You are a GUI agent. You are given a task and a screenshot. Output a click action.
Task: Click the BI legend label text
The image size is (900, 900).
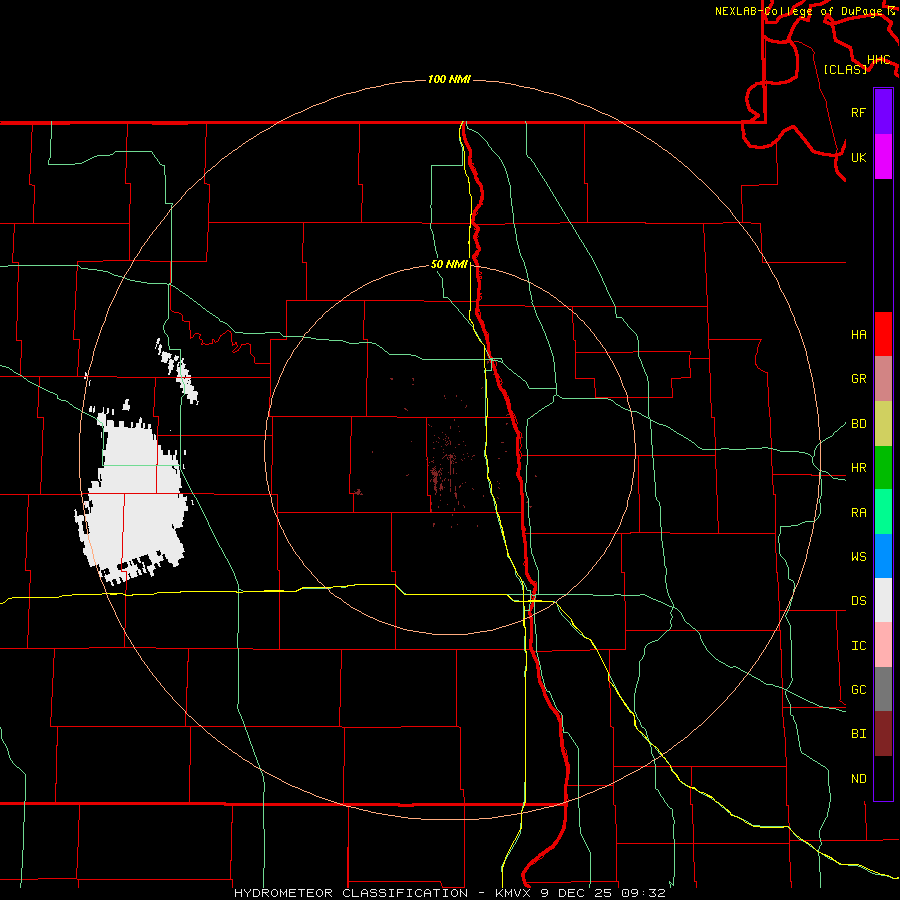[x=859, y=734]
